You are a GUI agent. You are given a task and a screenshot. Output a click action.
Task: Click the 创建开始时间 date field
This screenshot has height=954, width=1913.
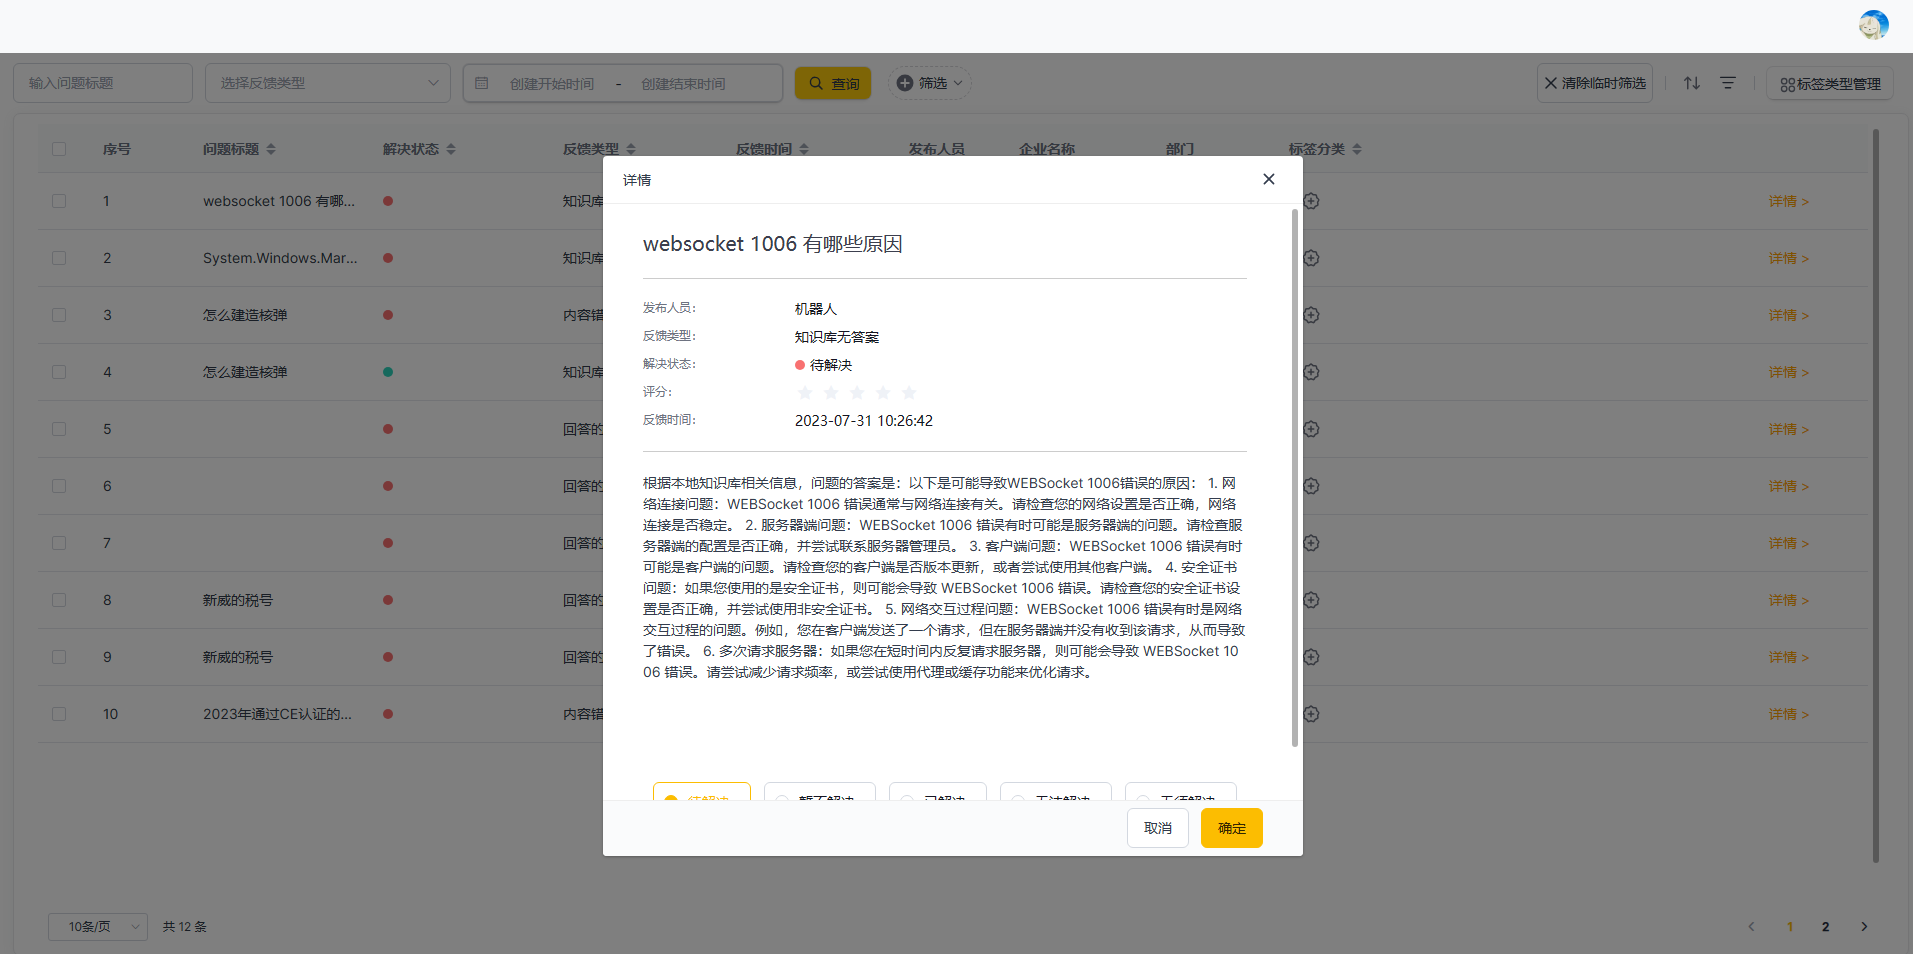pos(552,84)
